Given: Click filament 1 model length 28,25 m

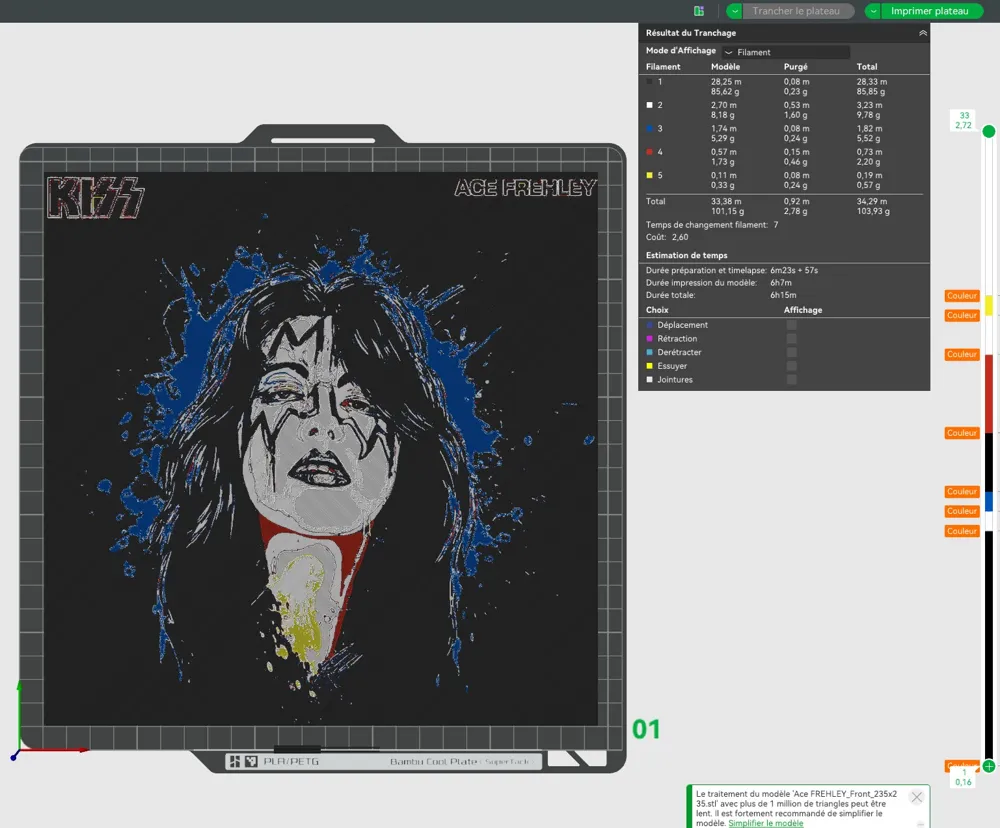Looking at the screenshot, I should [x=726, y=82].
